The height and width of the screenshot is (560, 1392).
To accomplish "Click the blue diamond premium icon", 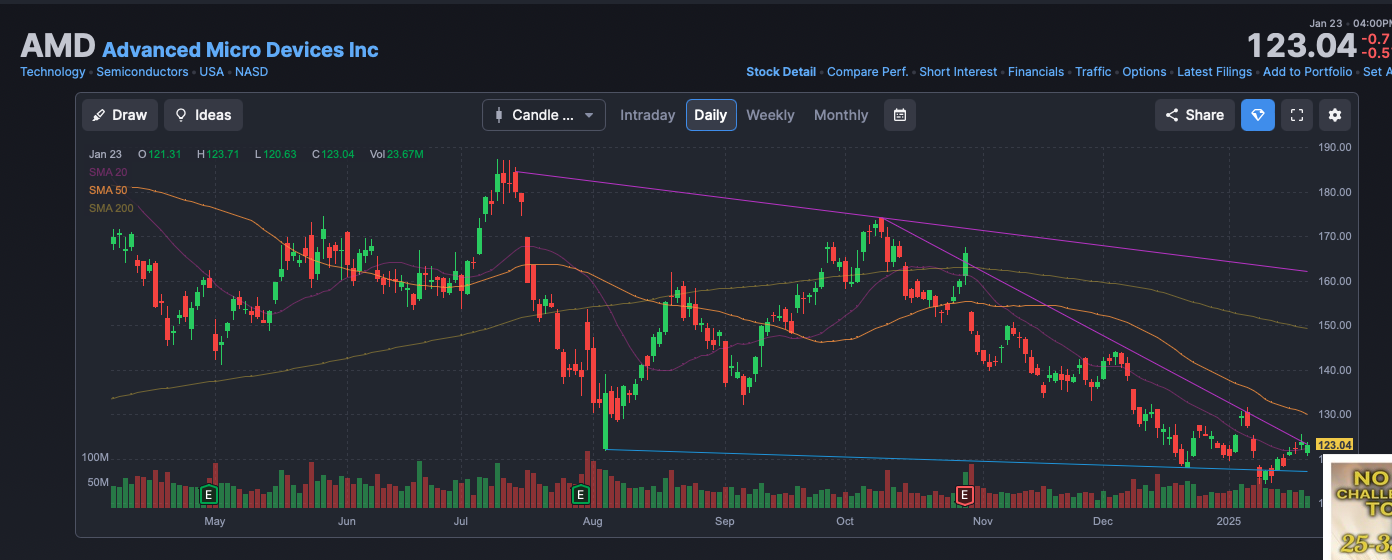I will [1258, 115].
